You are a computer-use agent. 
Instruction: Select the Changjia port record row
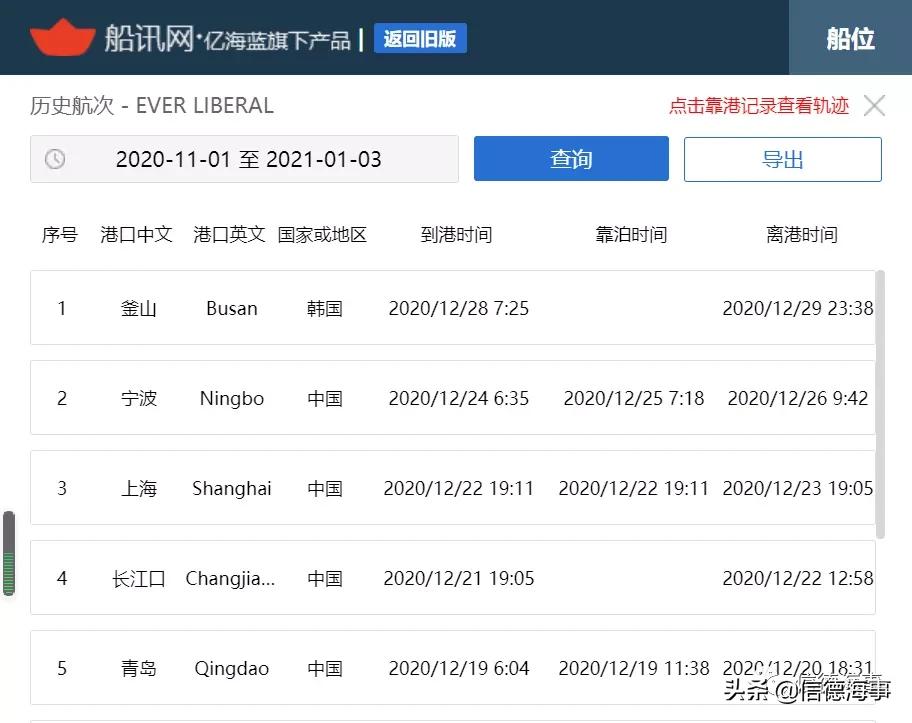[x=456, y=578]
